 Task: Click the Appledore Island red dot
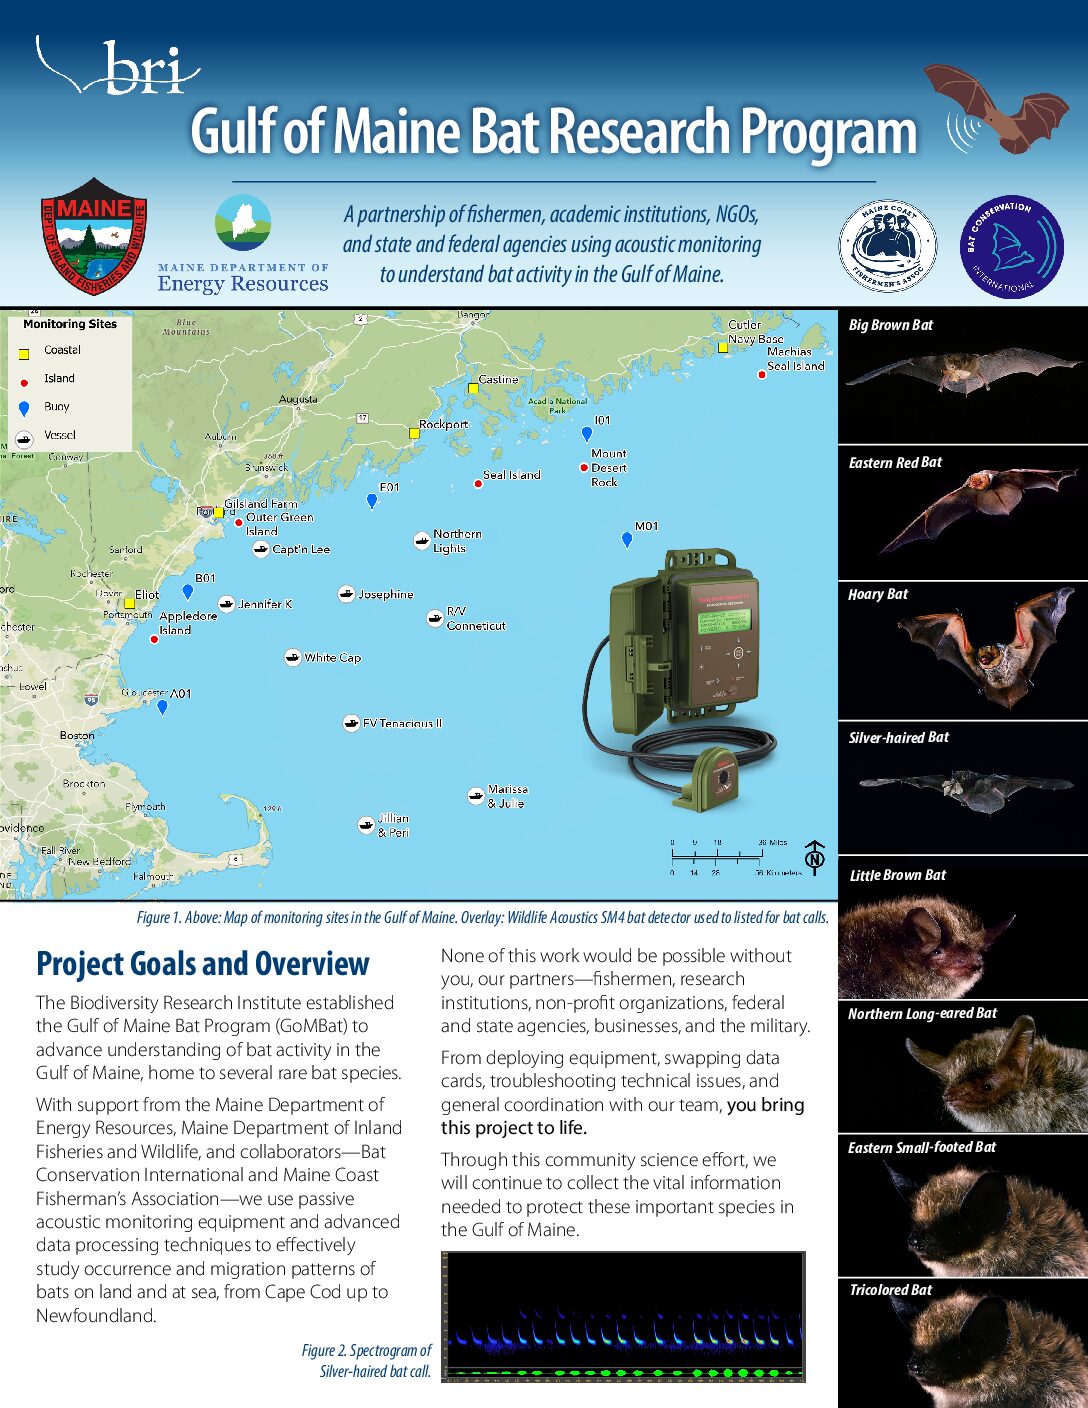click(154, 639)
